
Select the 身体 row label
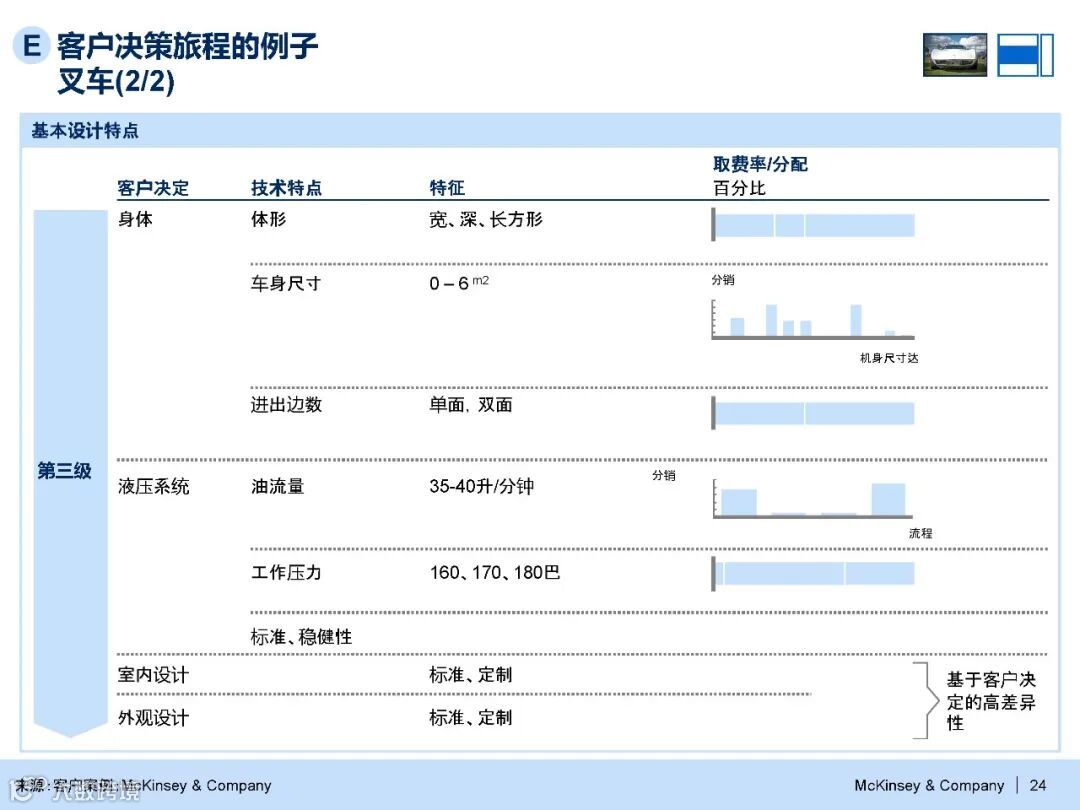click(135, 219)
